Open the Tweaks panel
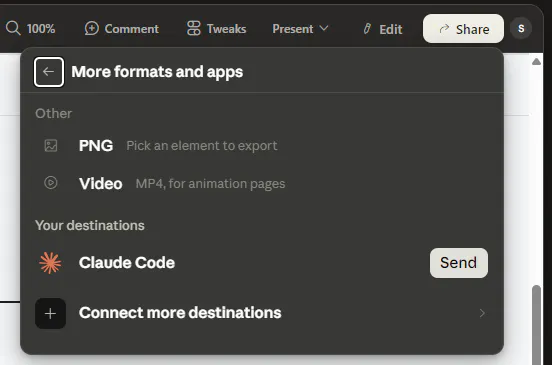 coord(217,29)
